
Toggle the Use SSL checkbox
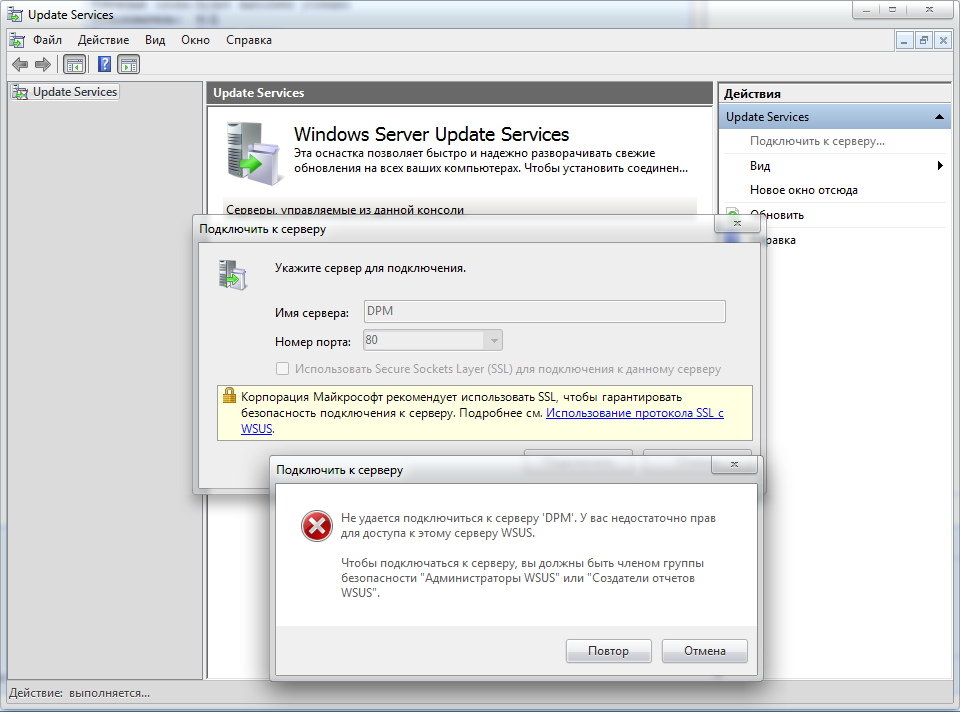coord(282,369)
